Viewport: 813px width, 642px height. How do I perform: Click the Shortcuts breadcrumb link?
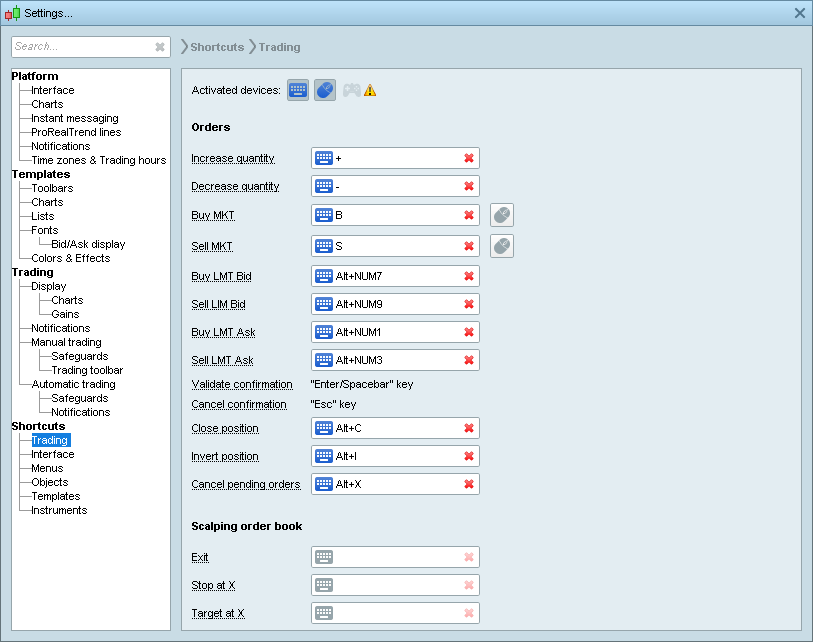(x=217, y=47)
